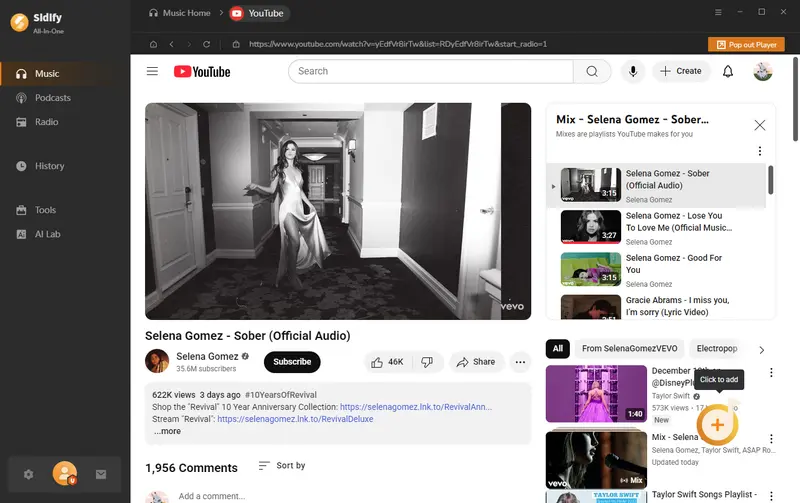
Task: Like the video with thumbs up
Action: (x=388, y=362)
